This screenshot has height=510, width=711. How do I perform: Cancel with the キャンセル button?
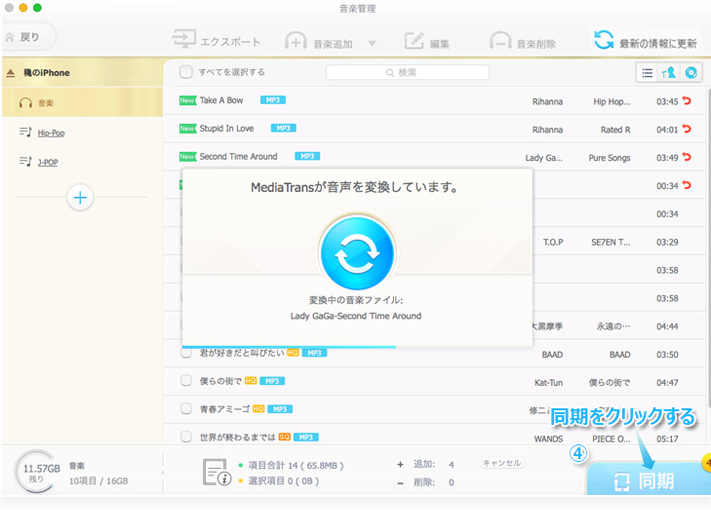(x=502, y=463)
